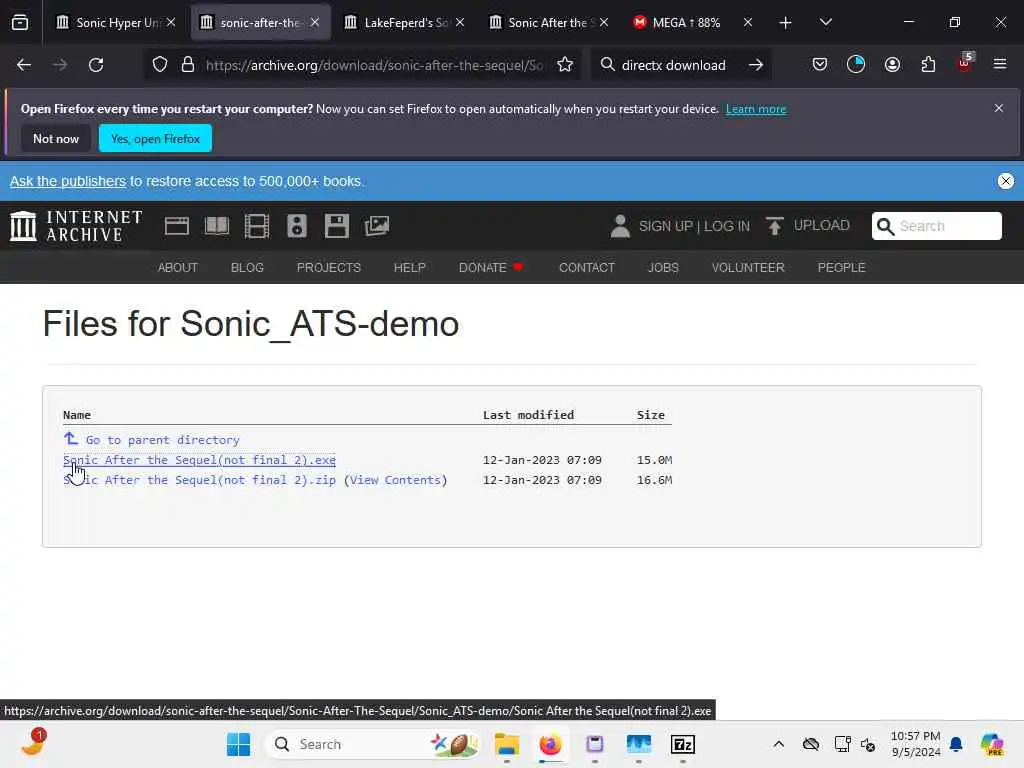Open the Audio speaker icon

tap(296, 226)
